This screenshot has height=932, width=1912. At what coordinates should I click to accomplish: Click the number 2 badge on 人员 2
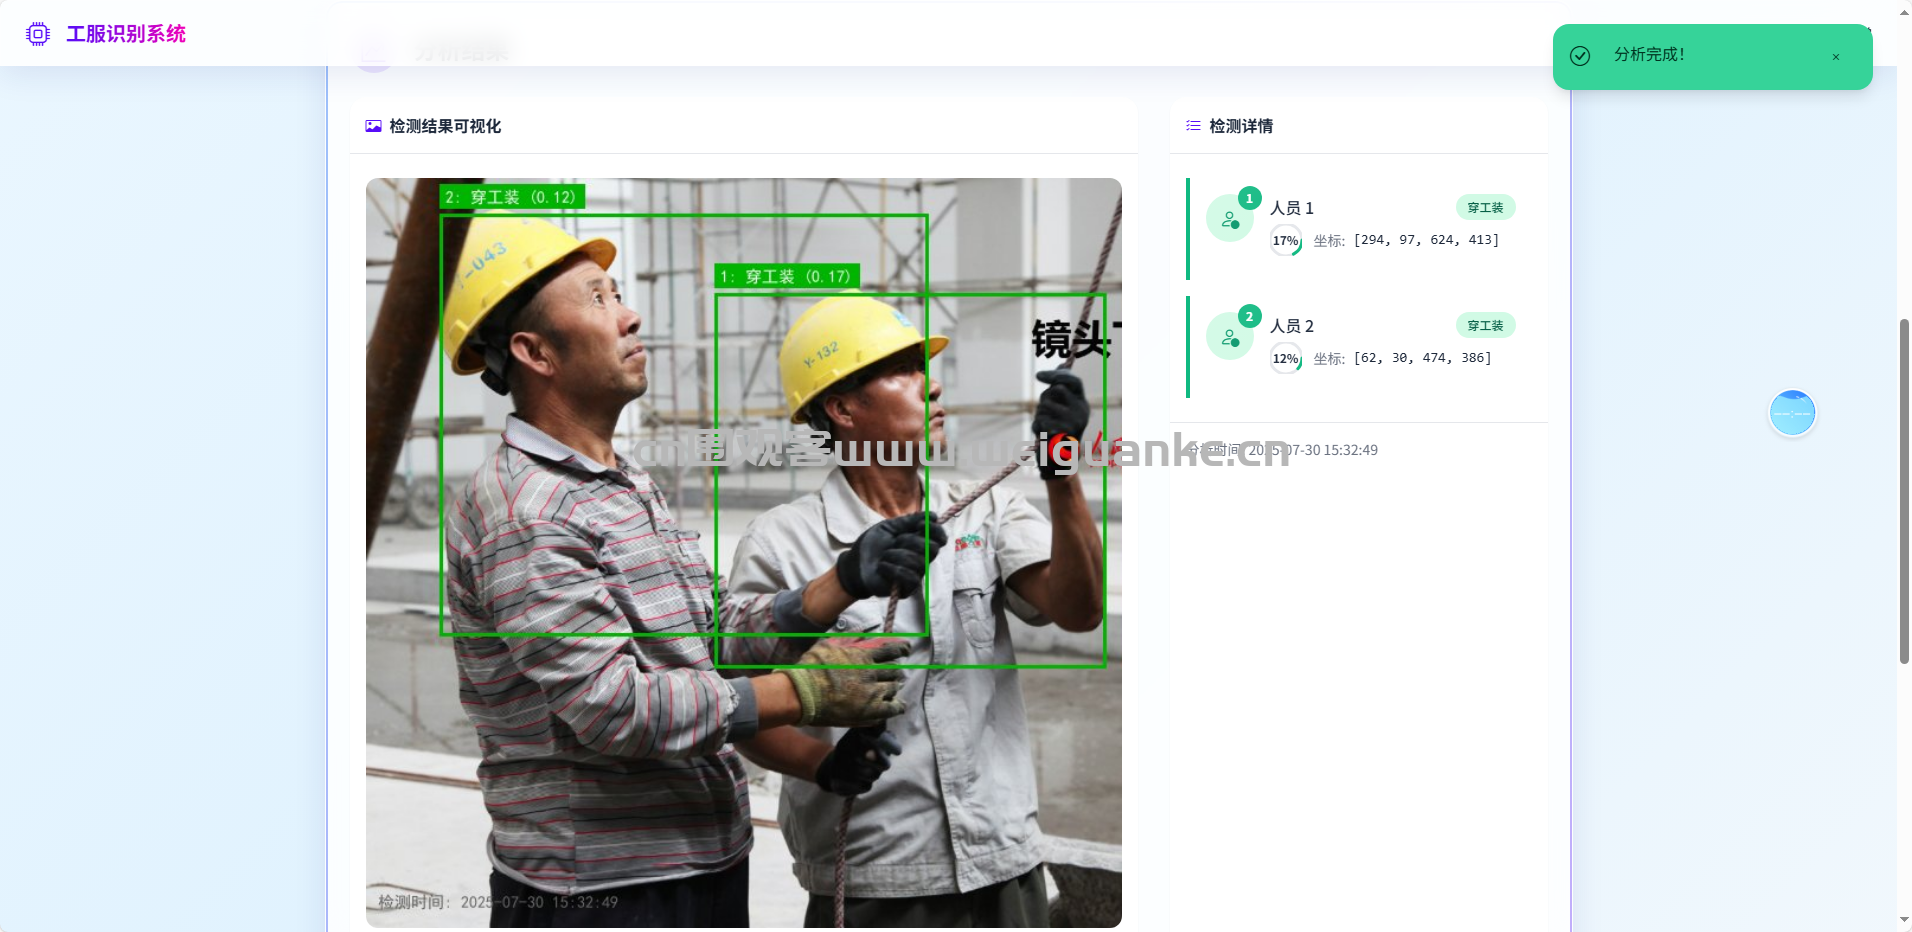(1249, 316)
